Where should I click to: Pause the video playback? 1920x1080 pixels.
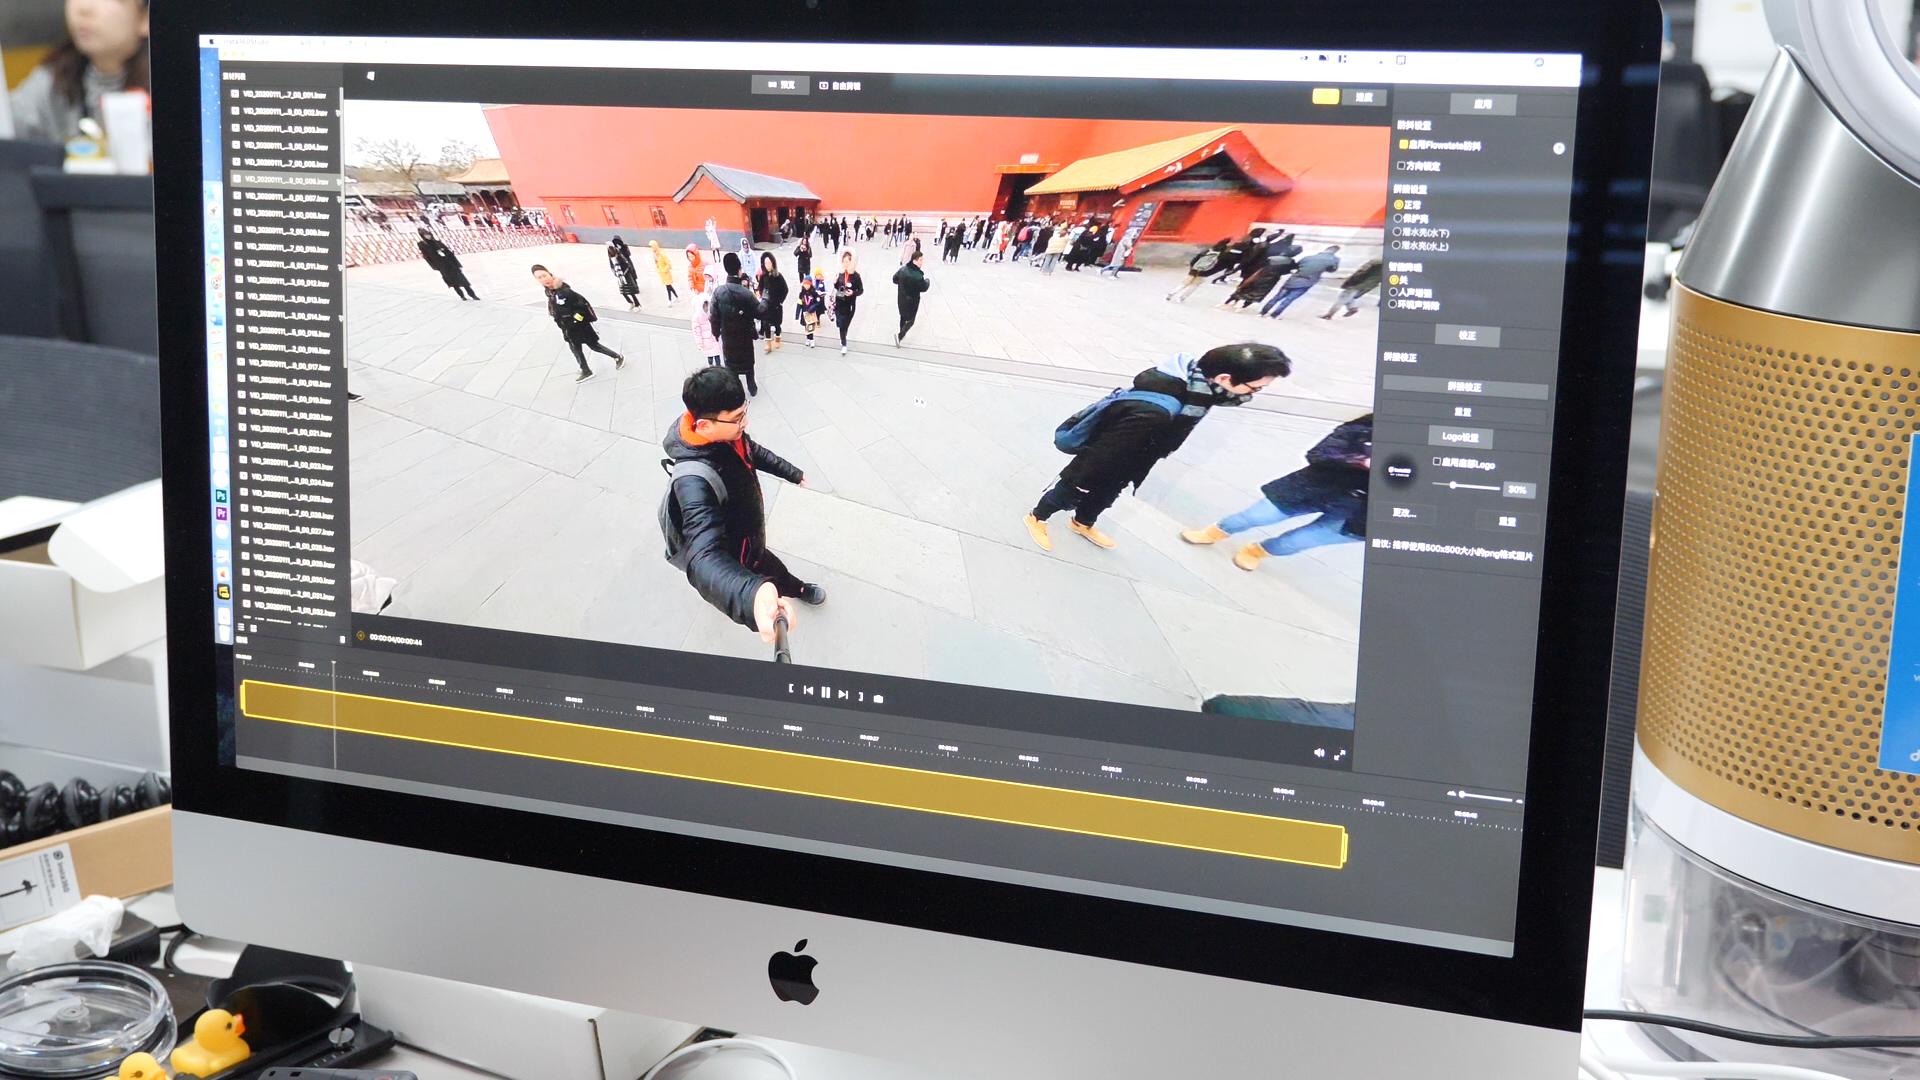tap(825, 692)
